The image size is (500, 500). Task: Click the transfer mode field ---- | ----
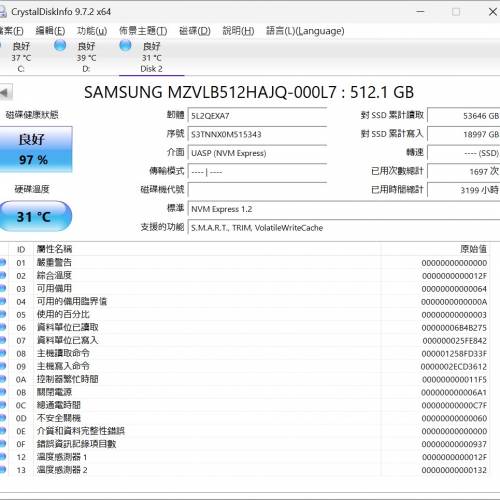[x=257, y=172]
